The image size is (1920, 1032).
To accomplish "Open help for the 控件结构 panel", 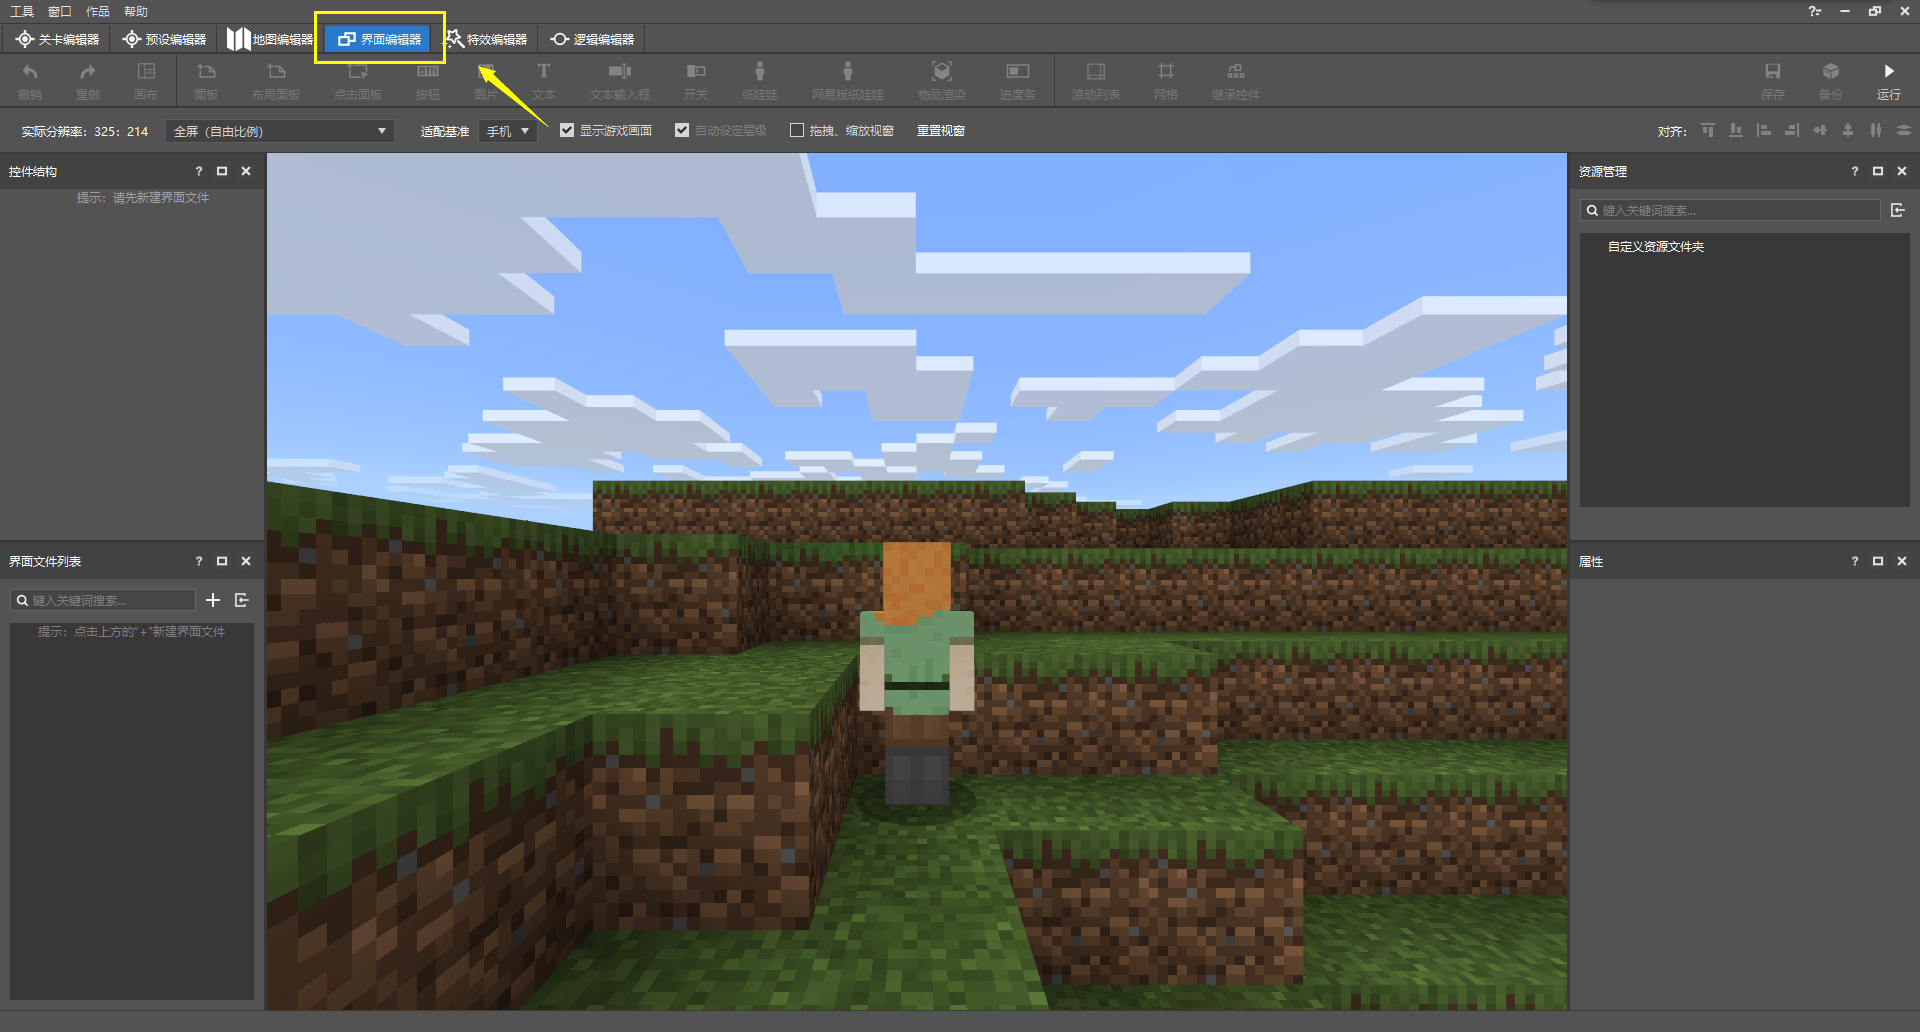I will click(198, 171).
